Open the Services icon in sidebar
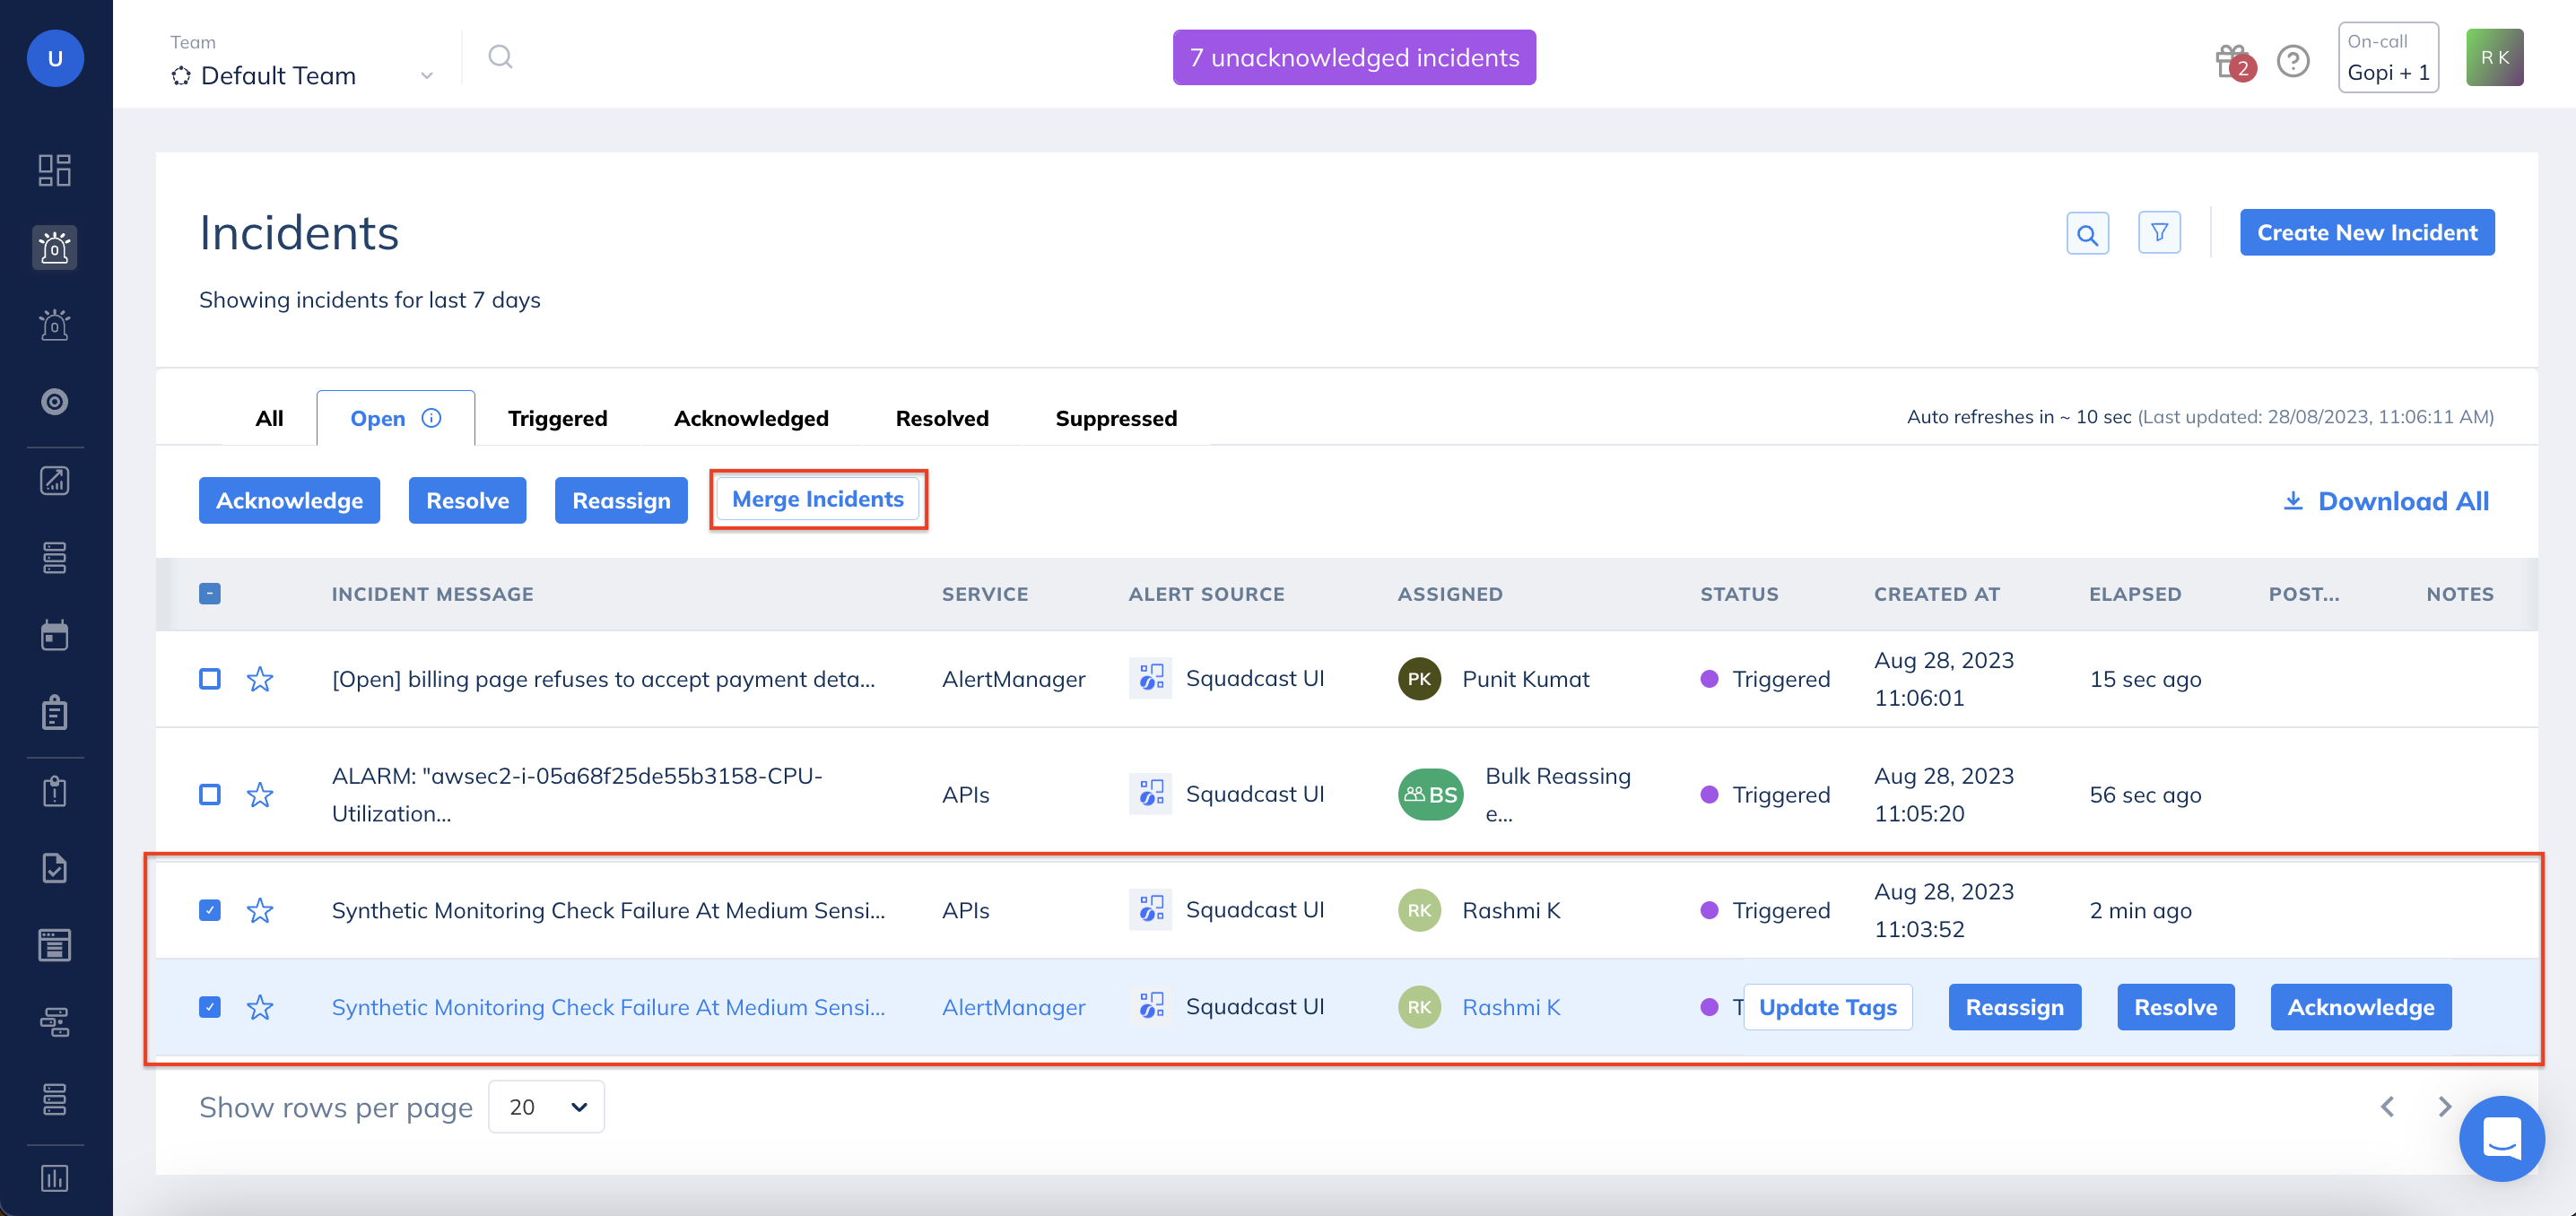2576x1216 pixels. (x=55, y=557)
